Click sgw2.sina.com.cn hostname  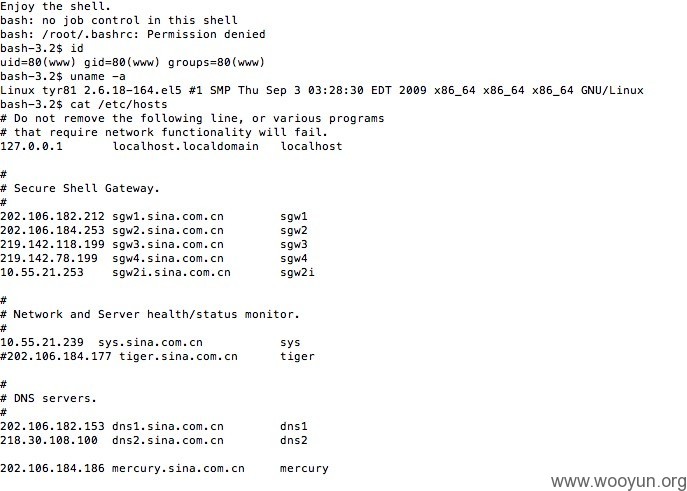pos(168,230)
